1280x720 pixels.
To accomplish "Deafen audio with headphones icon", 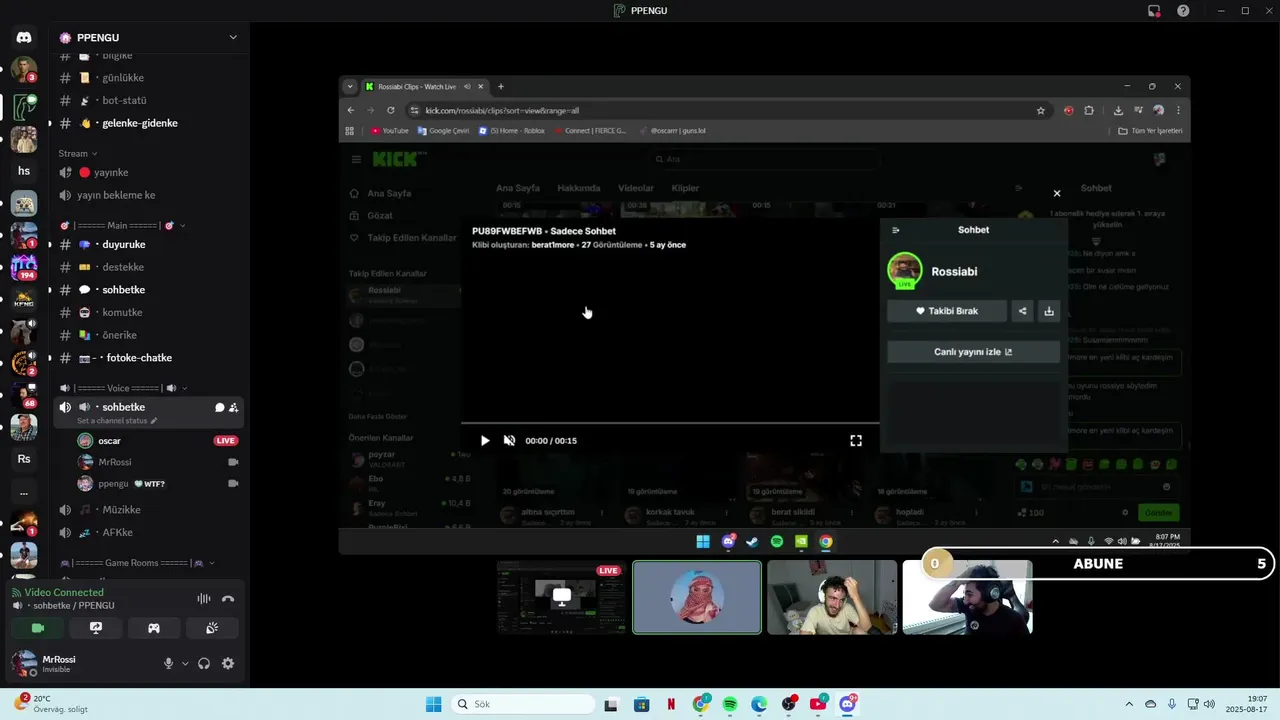I will click(x=204, y=663).
